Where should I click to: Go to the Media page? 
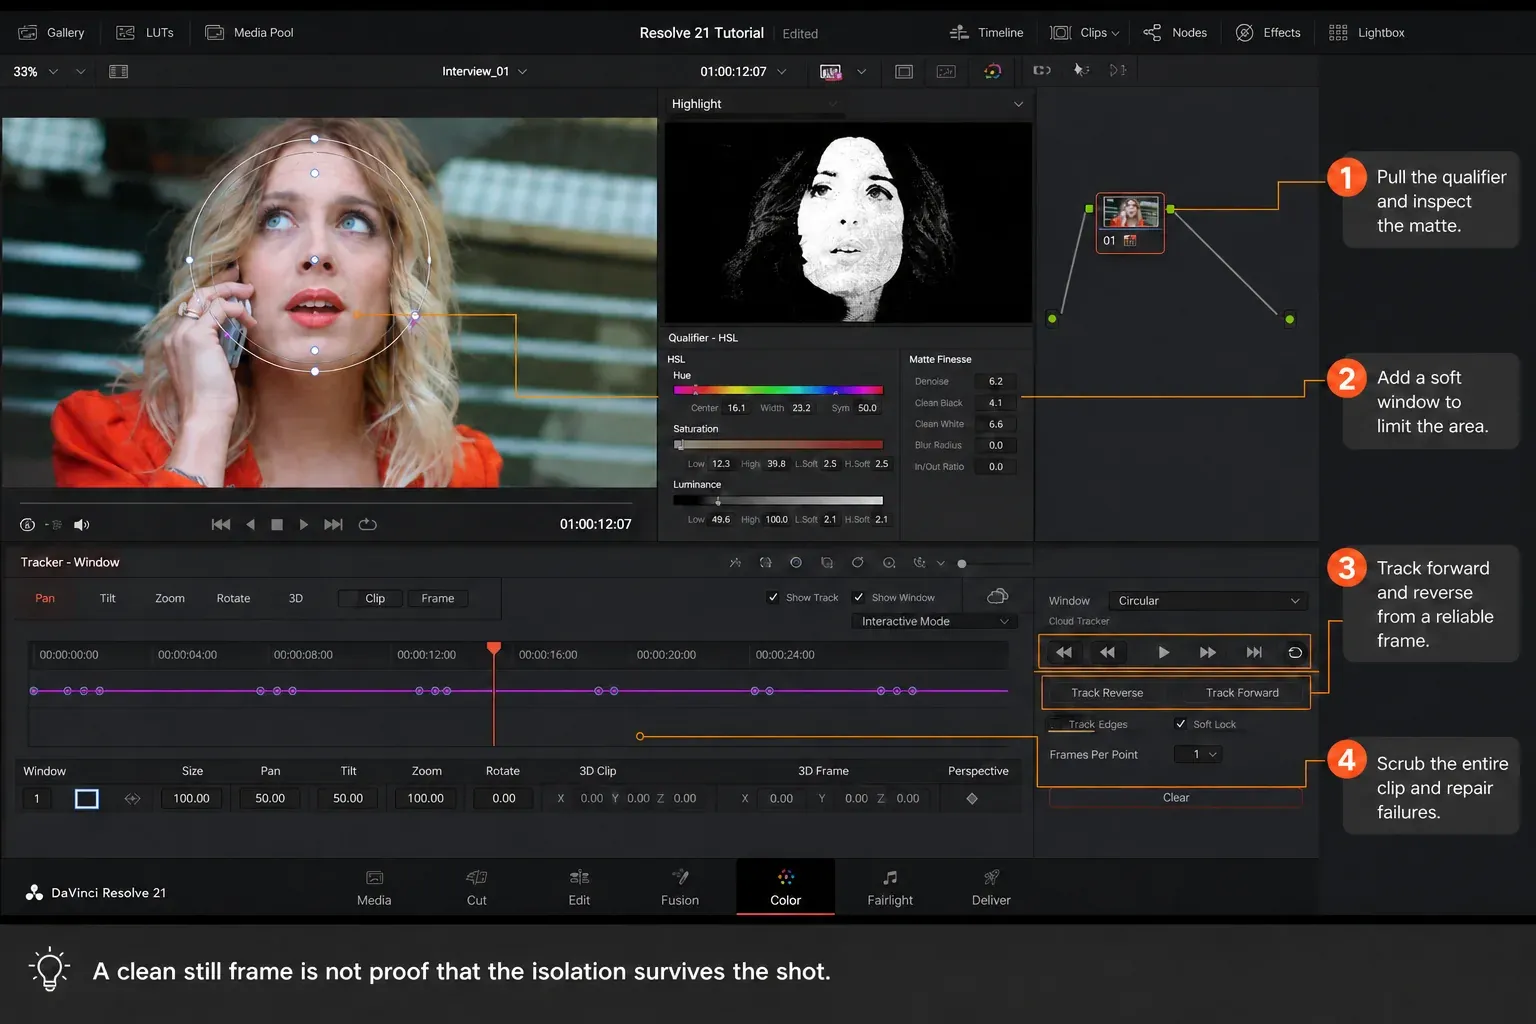pos(374,887)
